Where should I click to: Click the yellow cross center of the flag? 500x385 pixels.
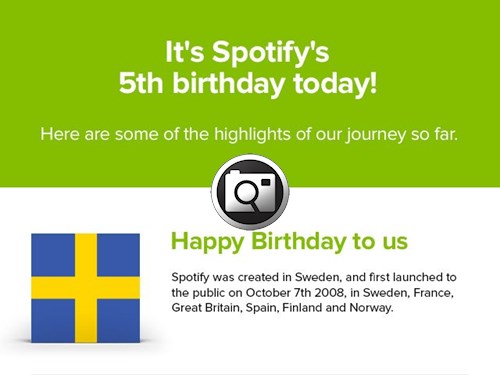coord(86,288)
